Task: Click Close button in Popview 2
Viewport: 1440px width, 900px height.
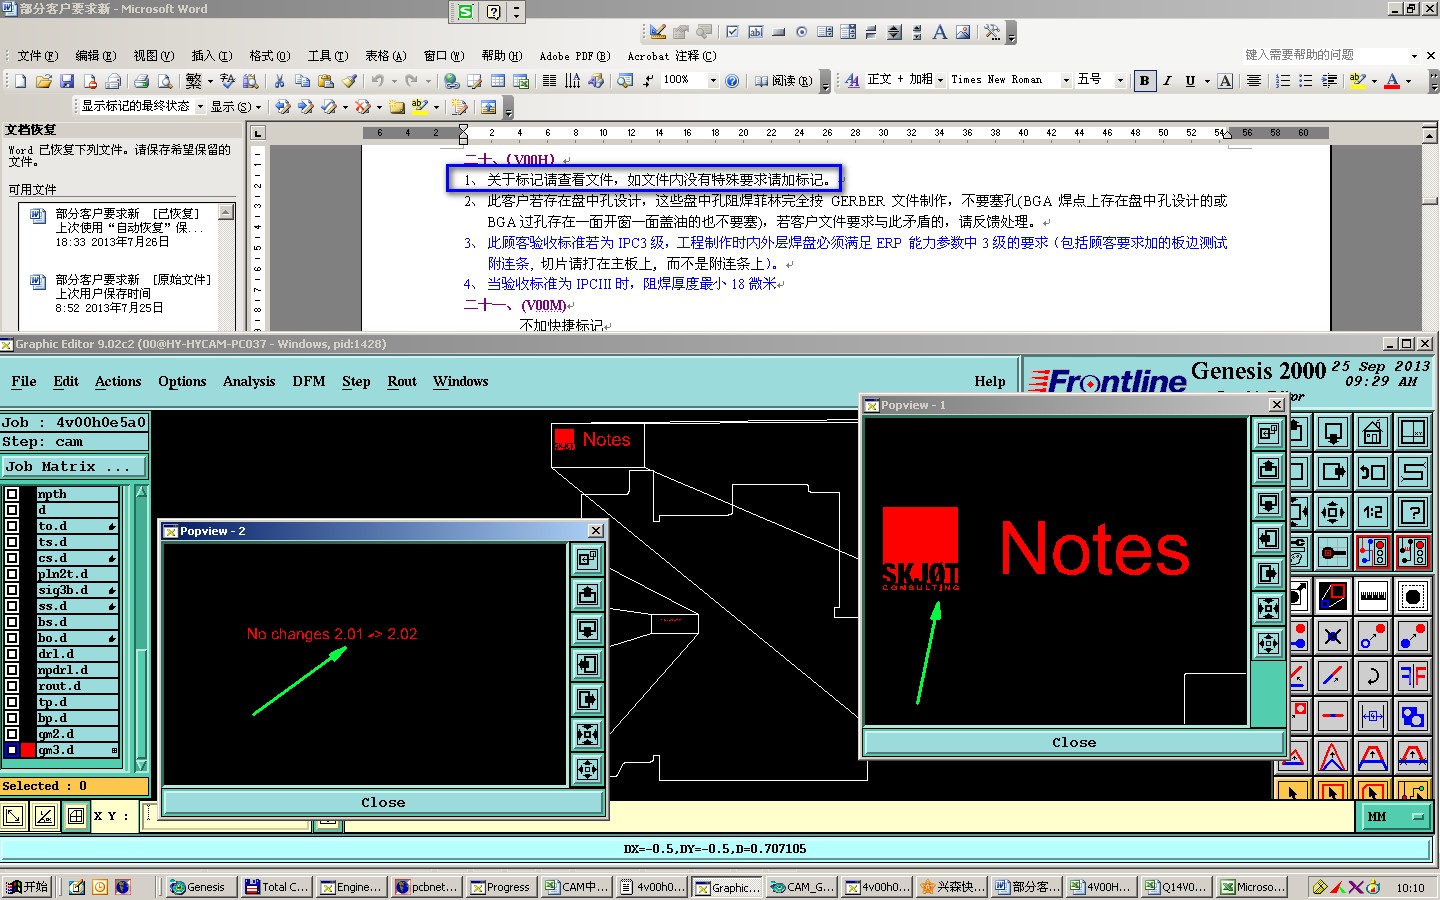Action: [383, 802]
